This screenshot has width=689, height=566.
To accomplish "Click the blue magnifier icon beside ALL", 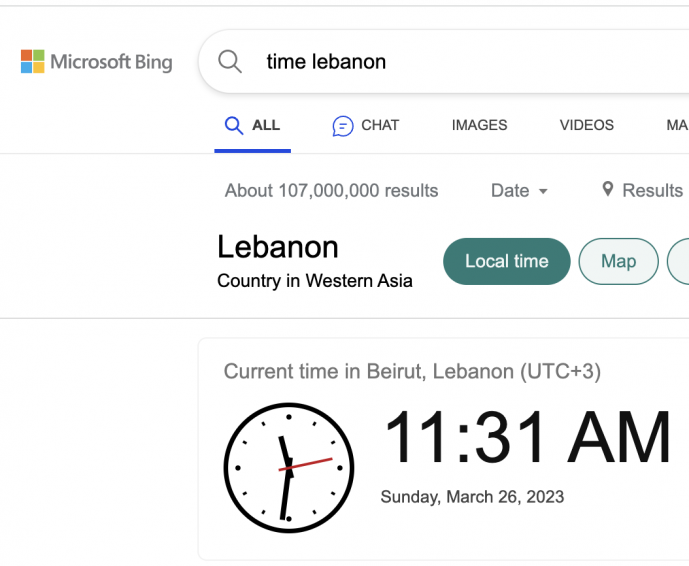I will coord(234,125).
